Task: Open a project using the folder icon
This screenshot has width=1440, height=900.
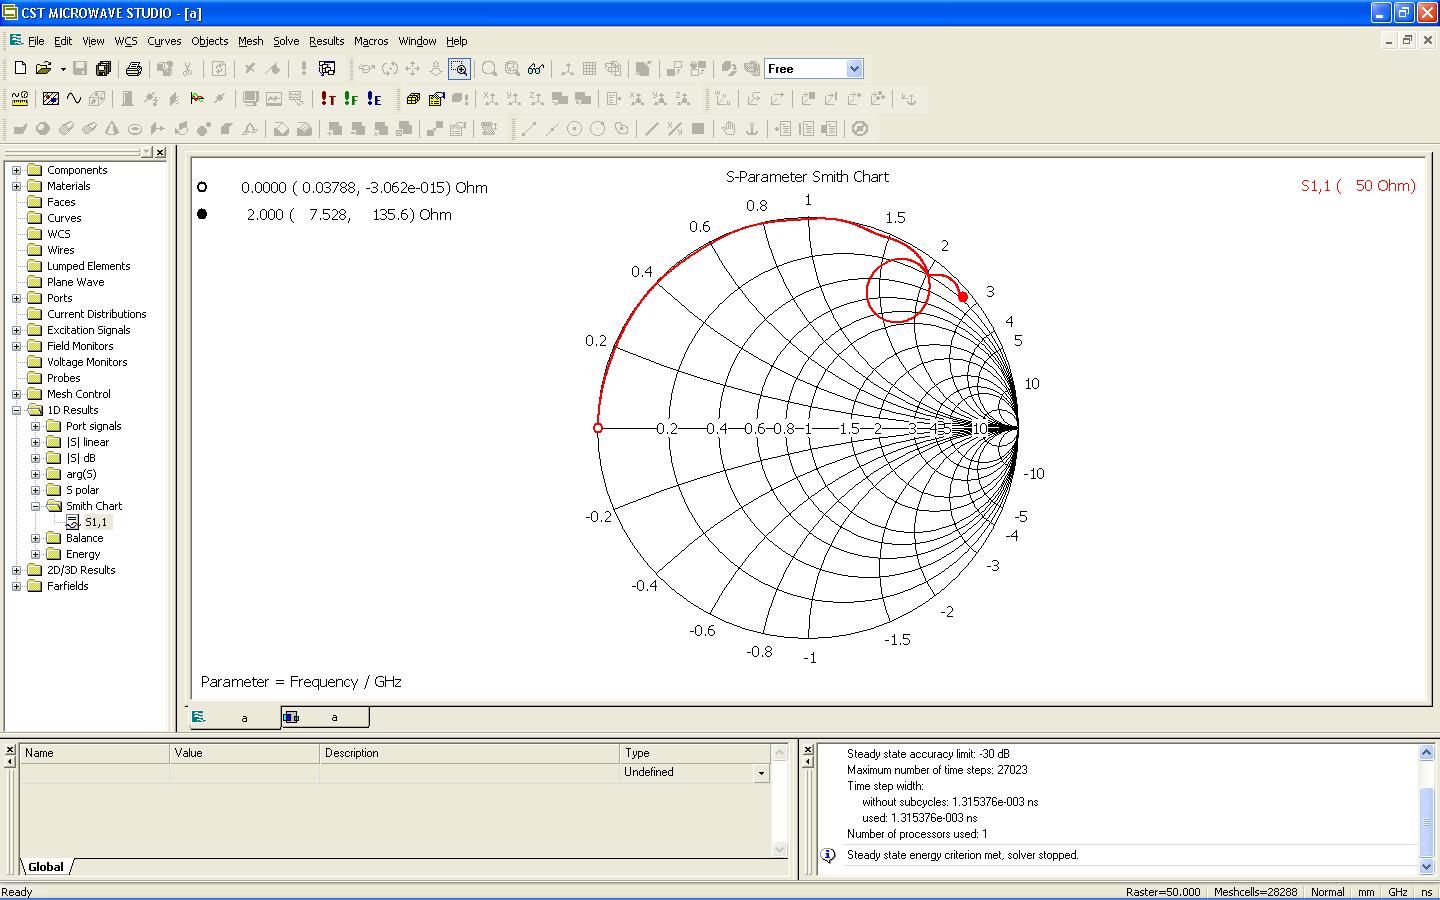Action: click(43, 69)
